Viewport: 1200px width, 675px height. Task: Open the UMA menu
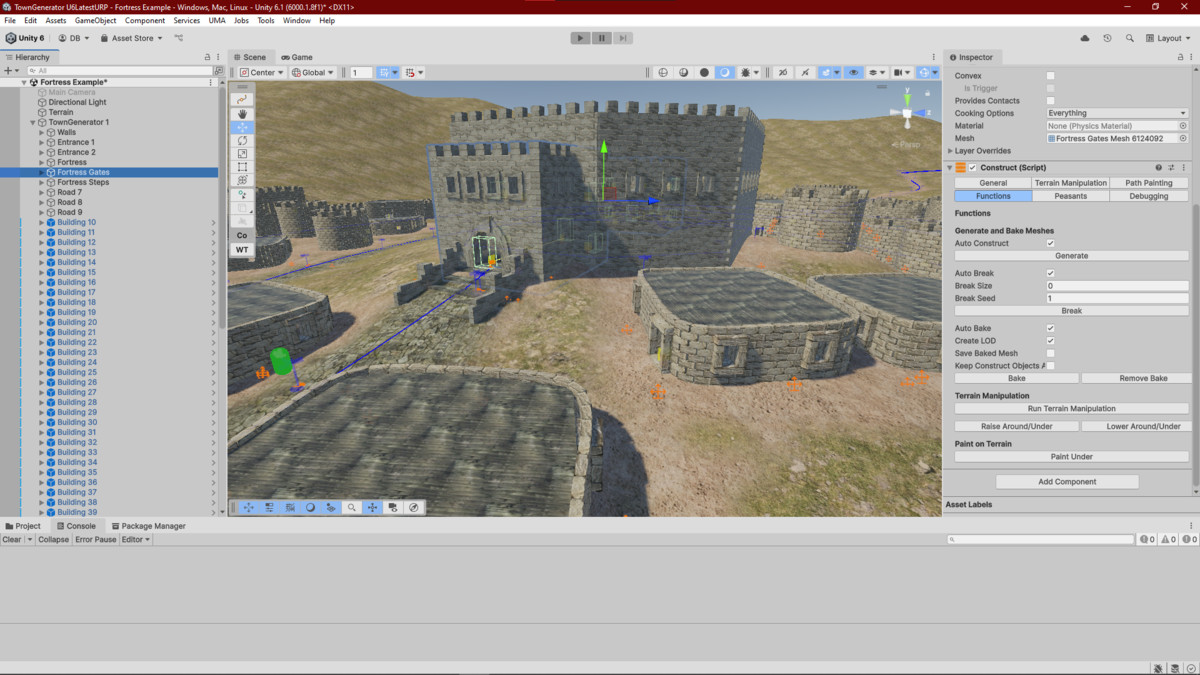pyautogui.click(x=217, y=20)
